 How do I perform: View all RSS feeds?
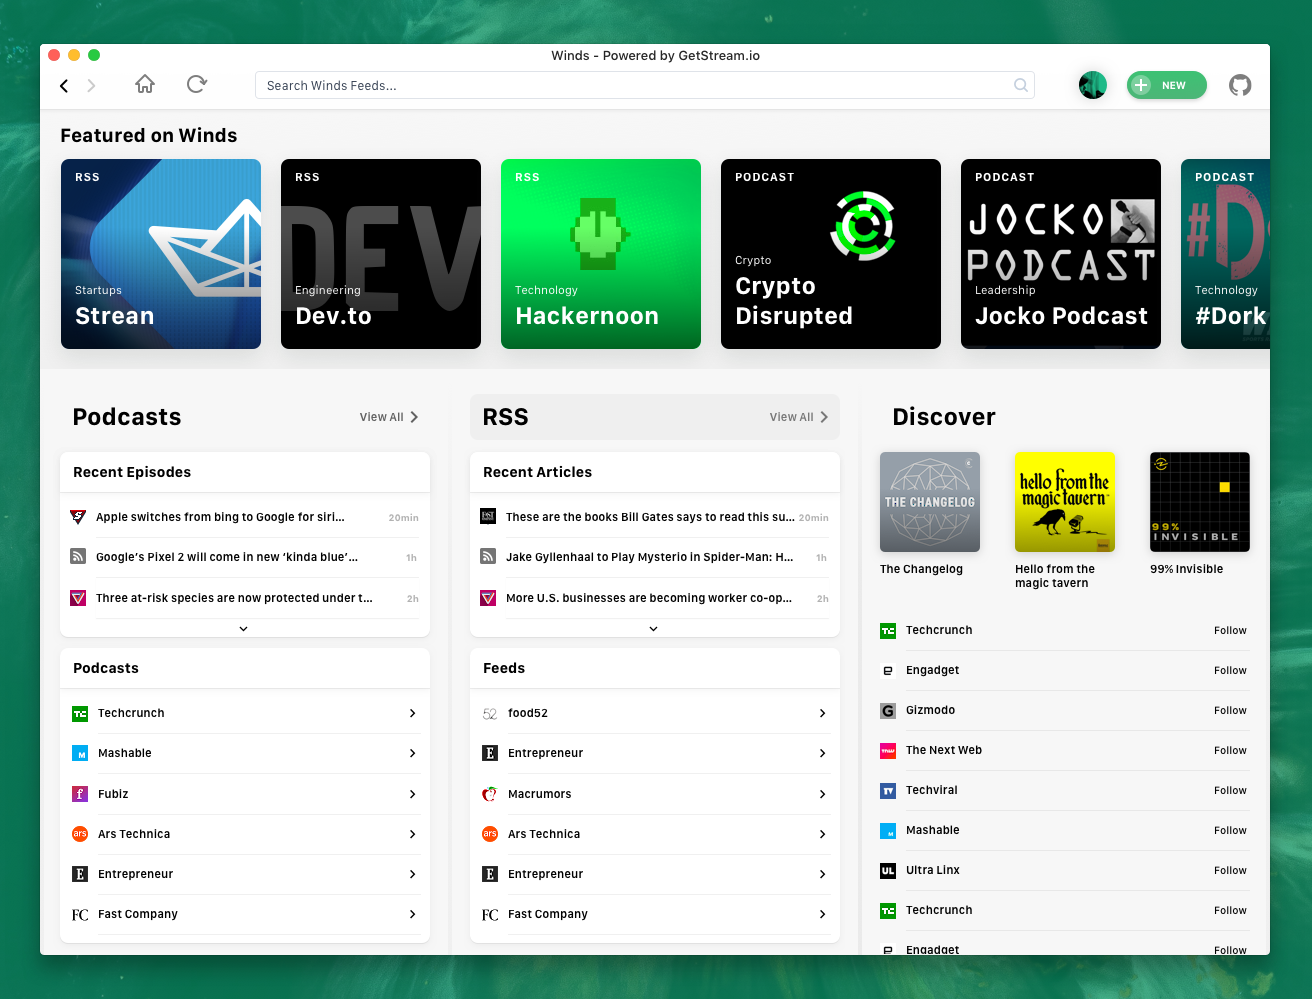pos(799,417)
